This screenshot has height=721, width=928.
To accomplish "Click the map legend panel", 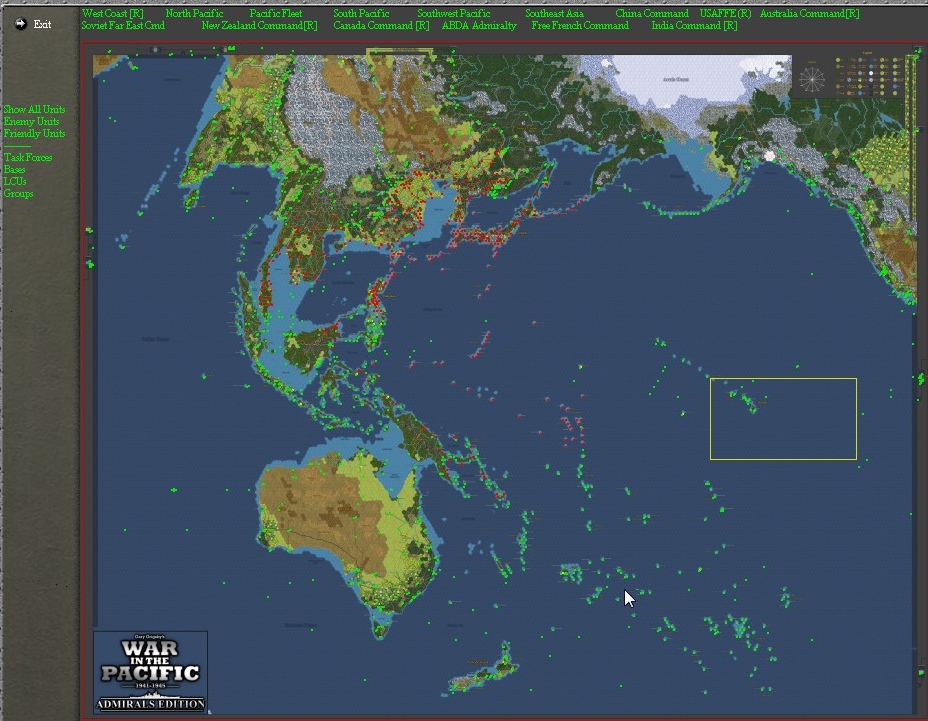I will [869, 73].
